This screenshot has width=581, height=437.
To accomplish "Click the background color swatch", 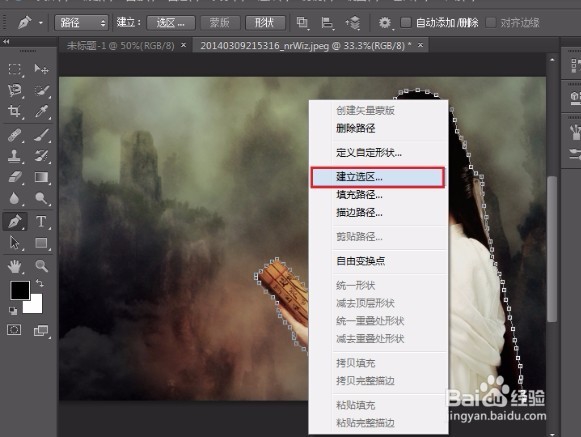I will click(35, 306).
